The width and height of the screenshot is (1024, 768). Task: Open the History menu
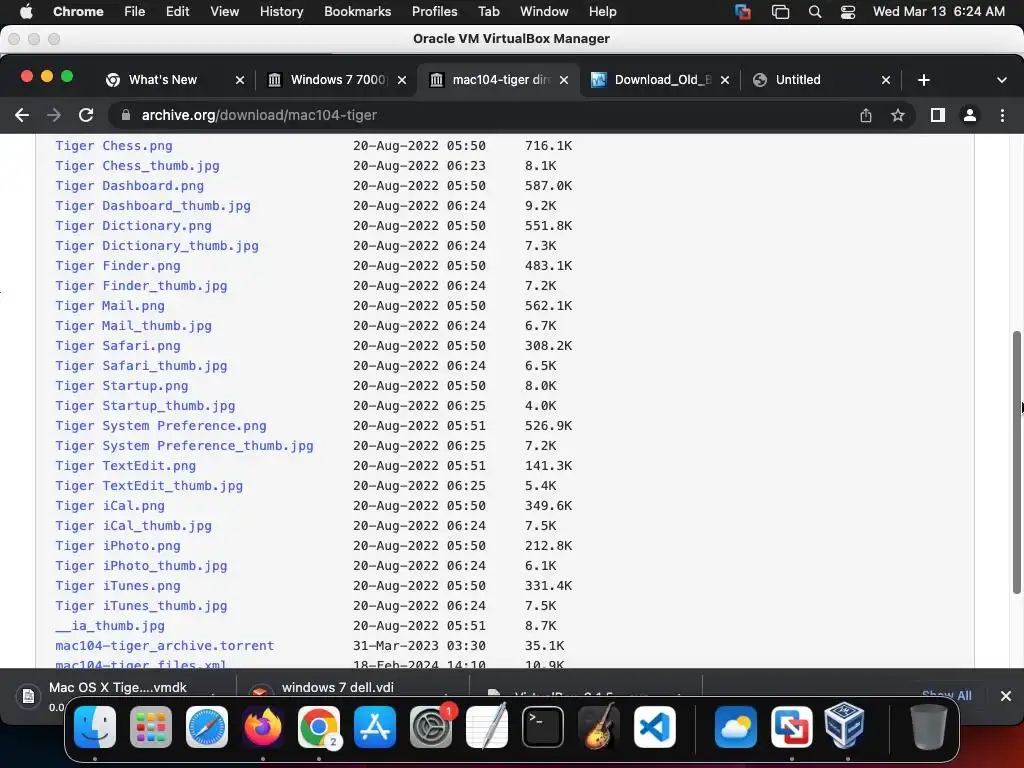click(x=281, y=12)
